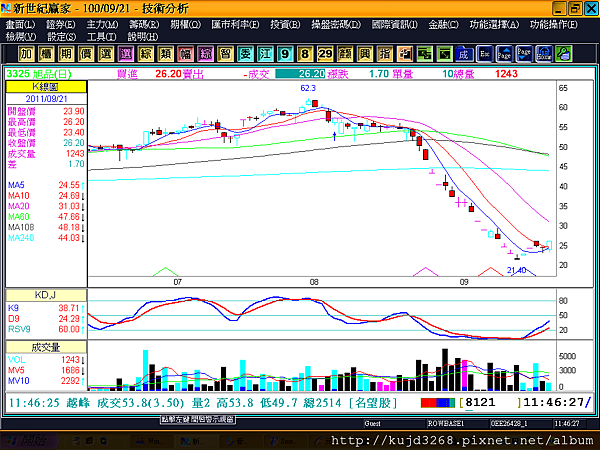Click the 價 price toolbar button
Screen dimensions: 600x450
(x=86, y=54)
